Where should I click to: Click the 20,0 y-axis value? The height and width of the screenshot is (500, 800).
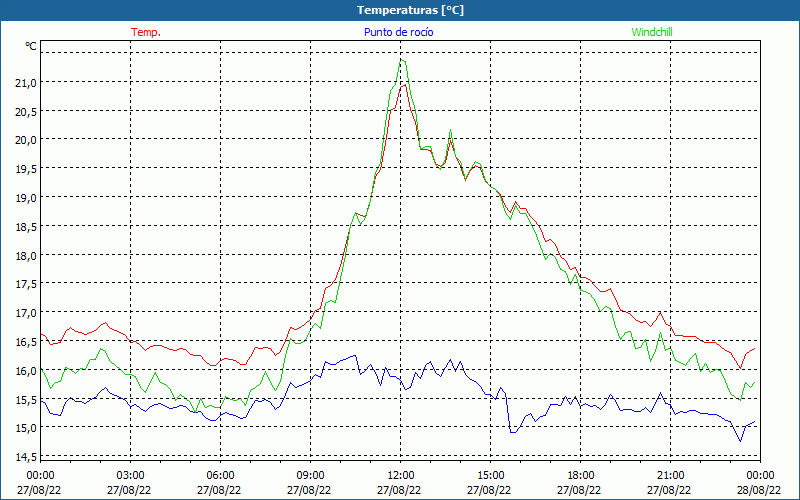click(x=27, y=140)
